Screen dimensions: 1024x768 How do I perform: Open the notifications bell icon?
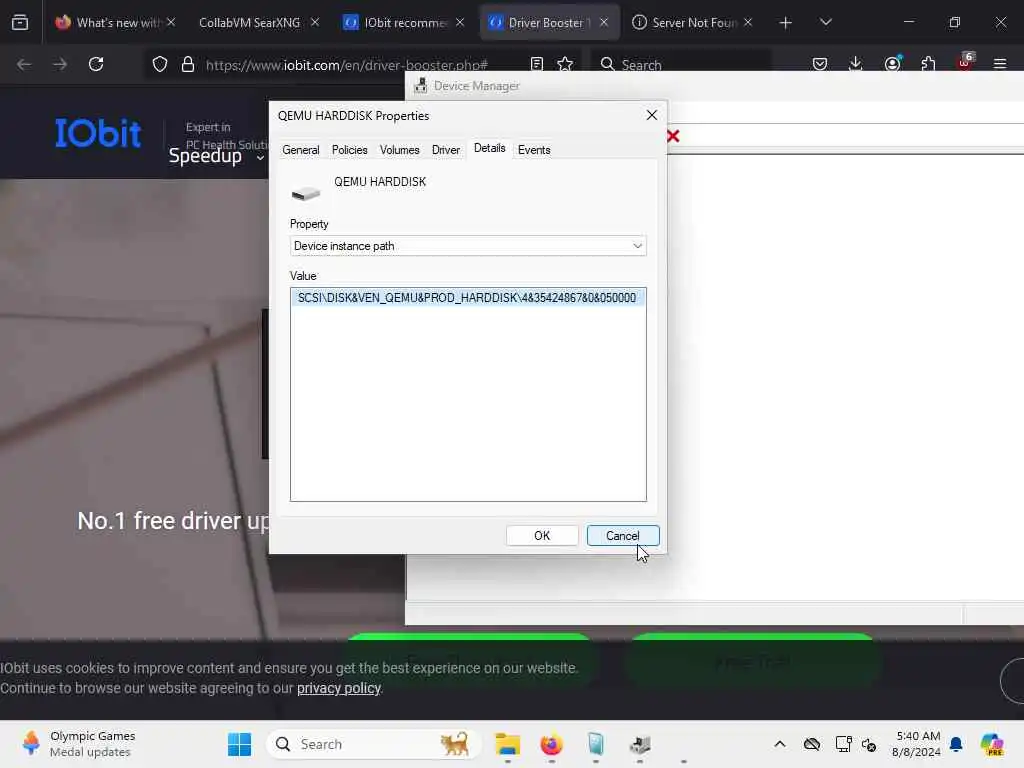(x=956, y=744)
